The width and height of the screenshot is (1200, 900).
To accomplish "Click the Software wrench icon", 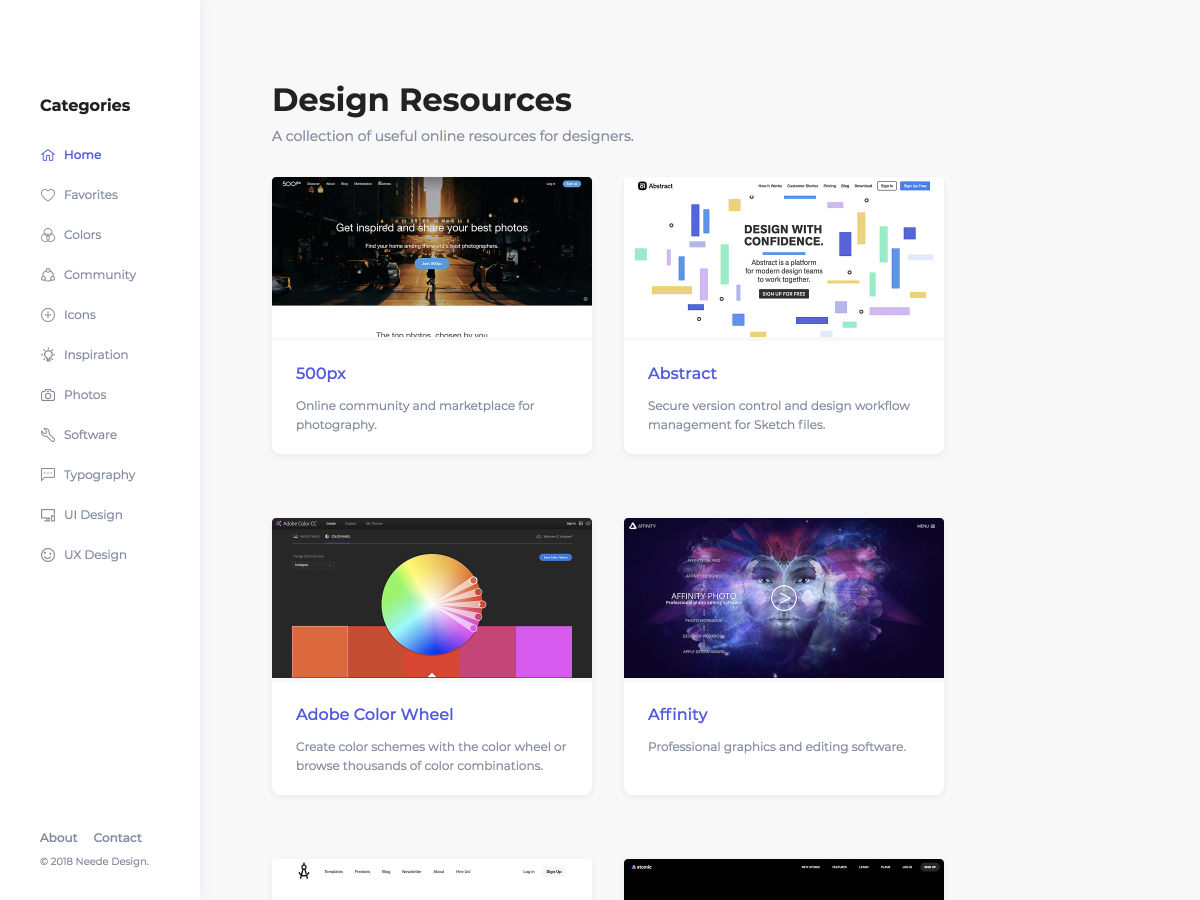I will click(47, 435).
